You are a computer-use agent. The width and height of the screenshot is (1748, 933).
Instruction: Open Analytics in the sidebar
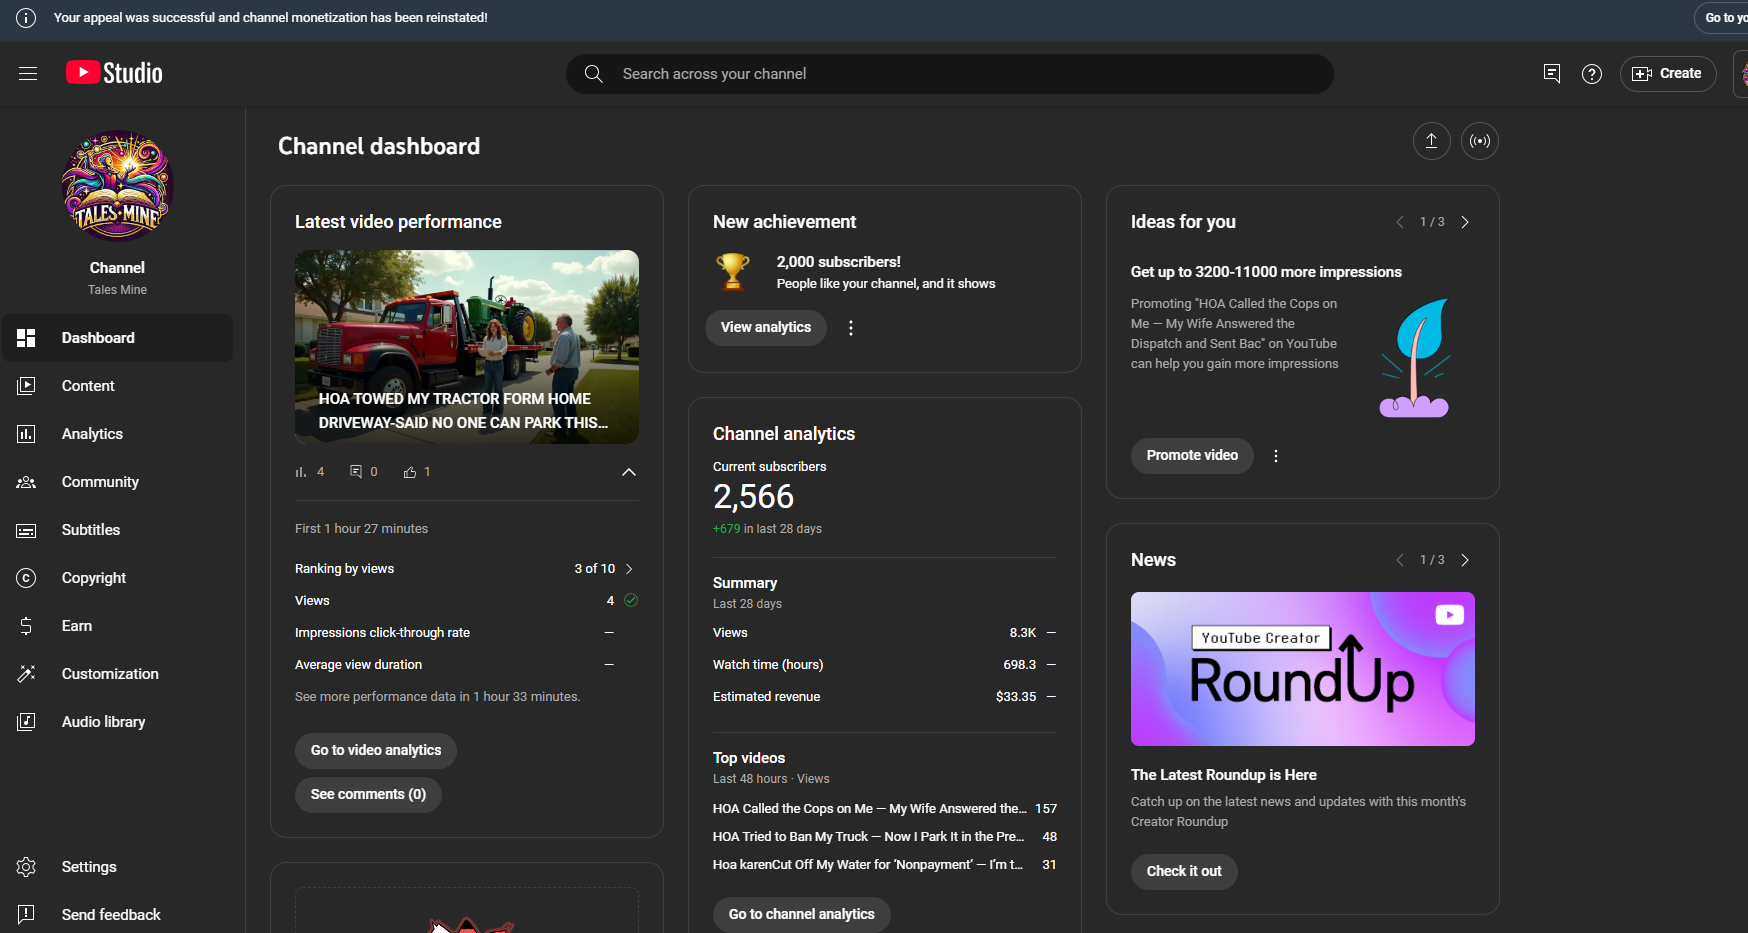coord(117,434)
